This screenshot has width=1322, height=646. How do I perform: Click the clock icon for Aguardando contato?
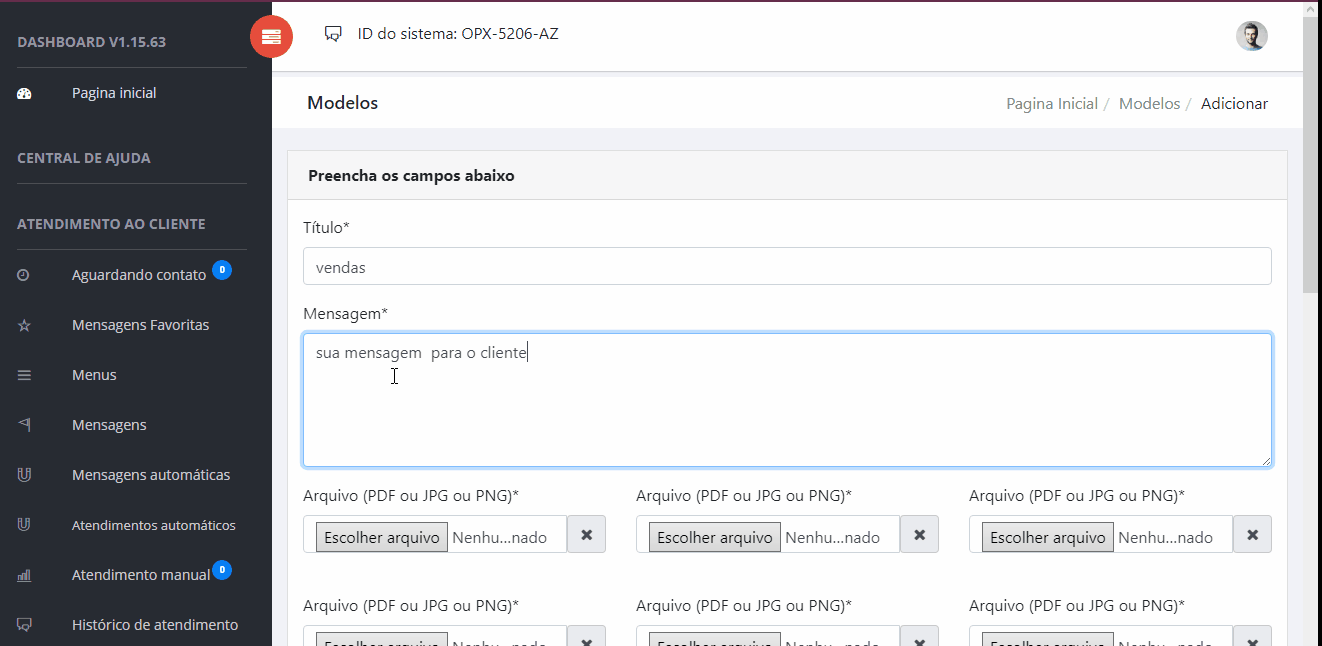(24, 275)
